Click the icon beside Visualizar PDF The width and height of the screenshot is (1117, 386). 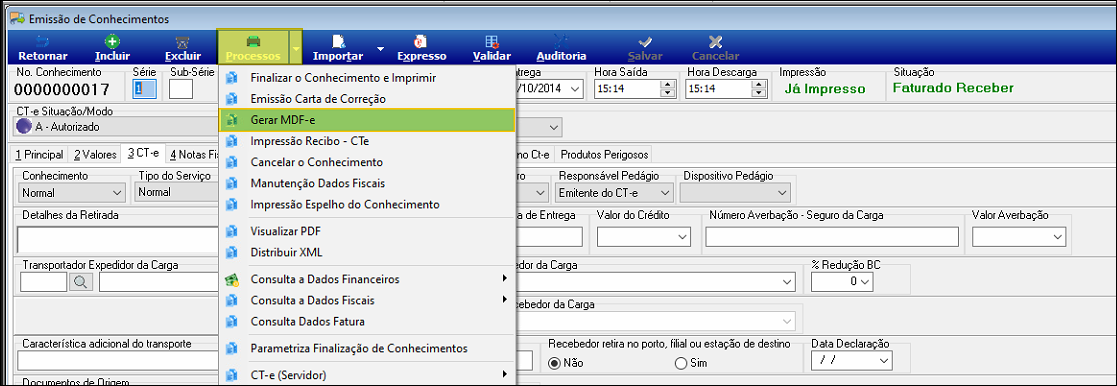[x=231, y=231]
